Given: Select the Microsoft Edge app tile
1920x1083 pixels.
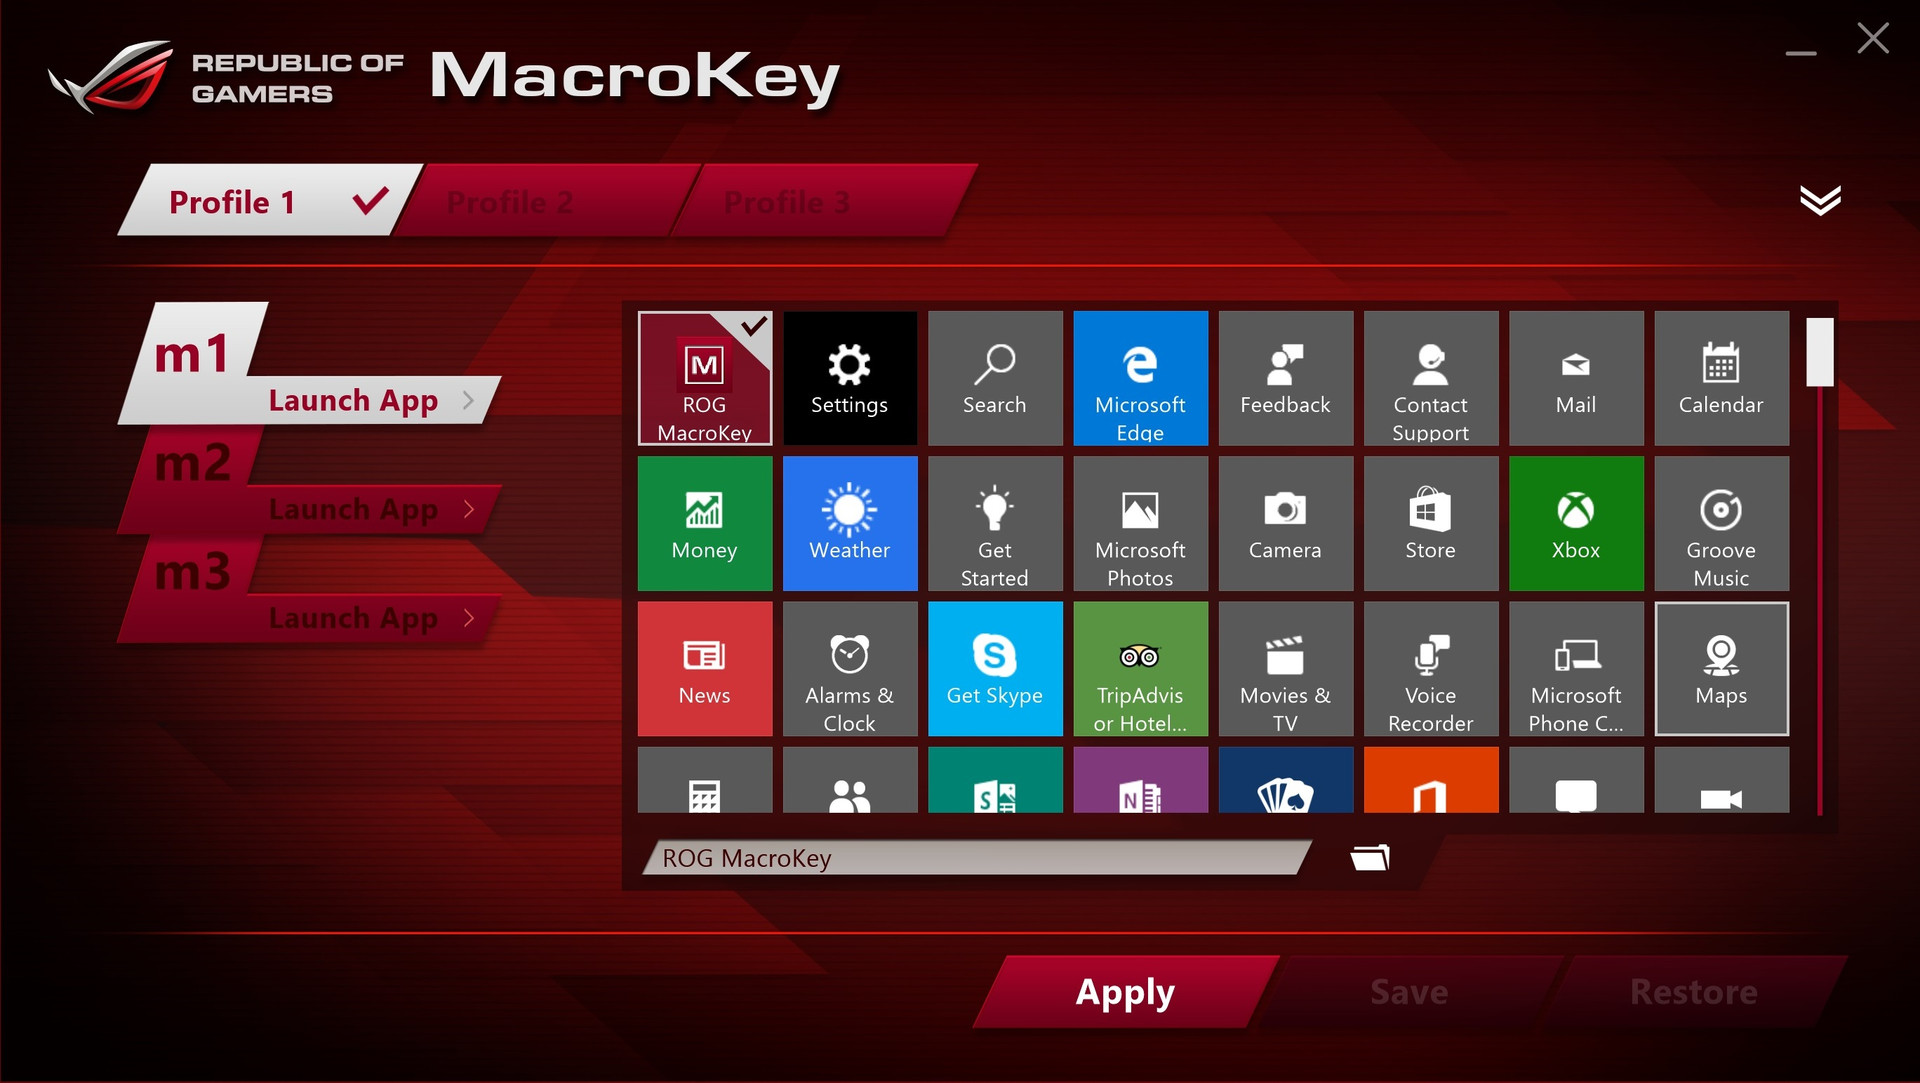Looking at the screenshot, I should tap(1140, 378).
